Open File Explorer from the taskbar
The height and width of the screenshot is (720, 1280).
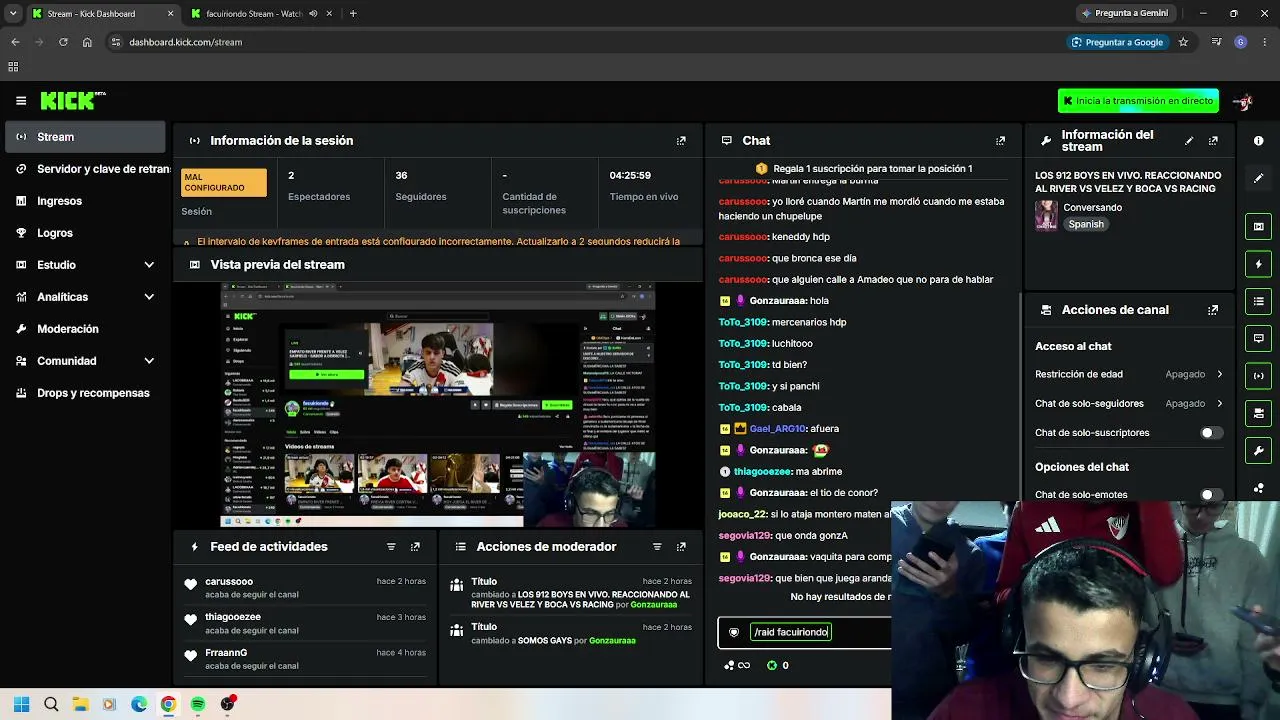point(80,704)
